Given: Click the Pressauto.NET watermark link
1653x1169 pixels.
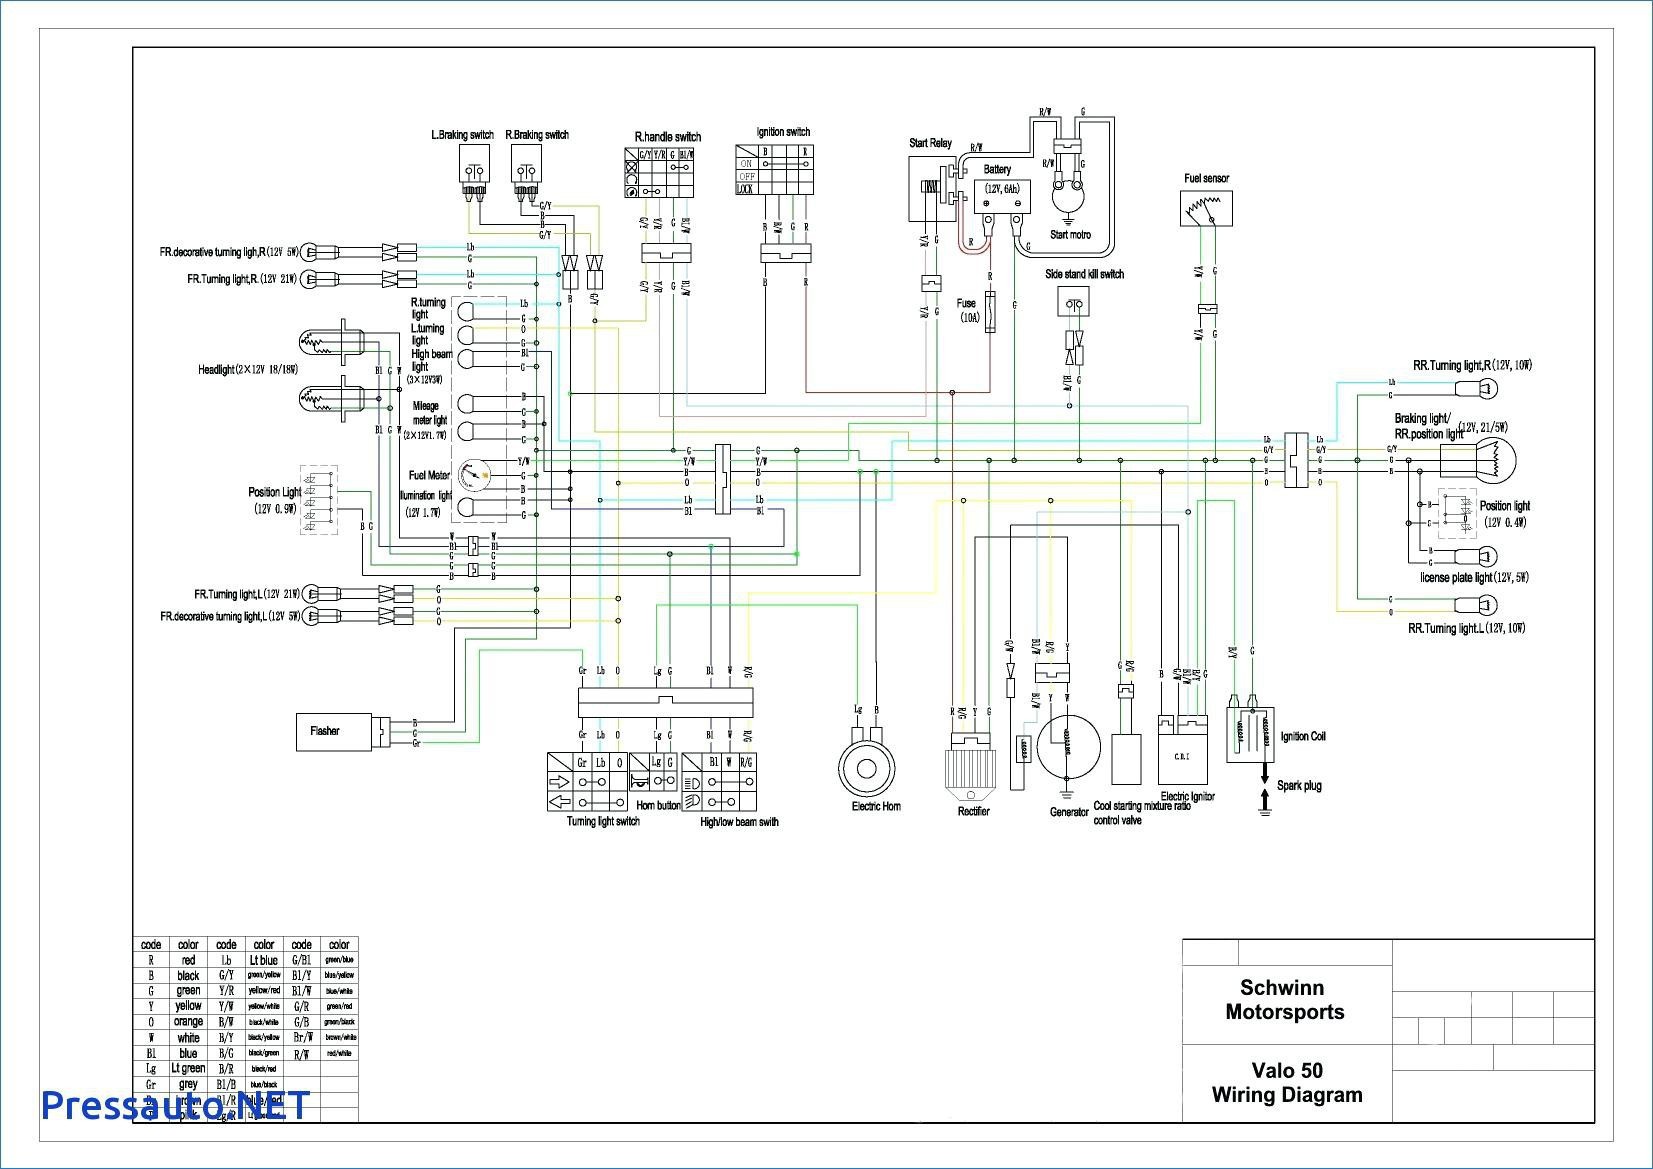Looking at the screenshot, I should pos(176,1104).
